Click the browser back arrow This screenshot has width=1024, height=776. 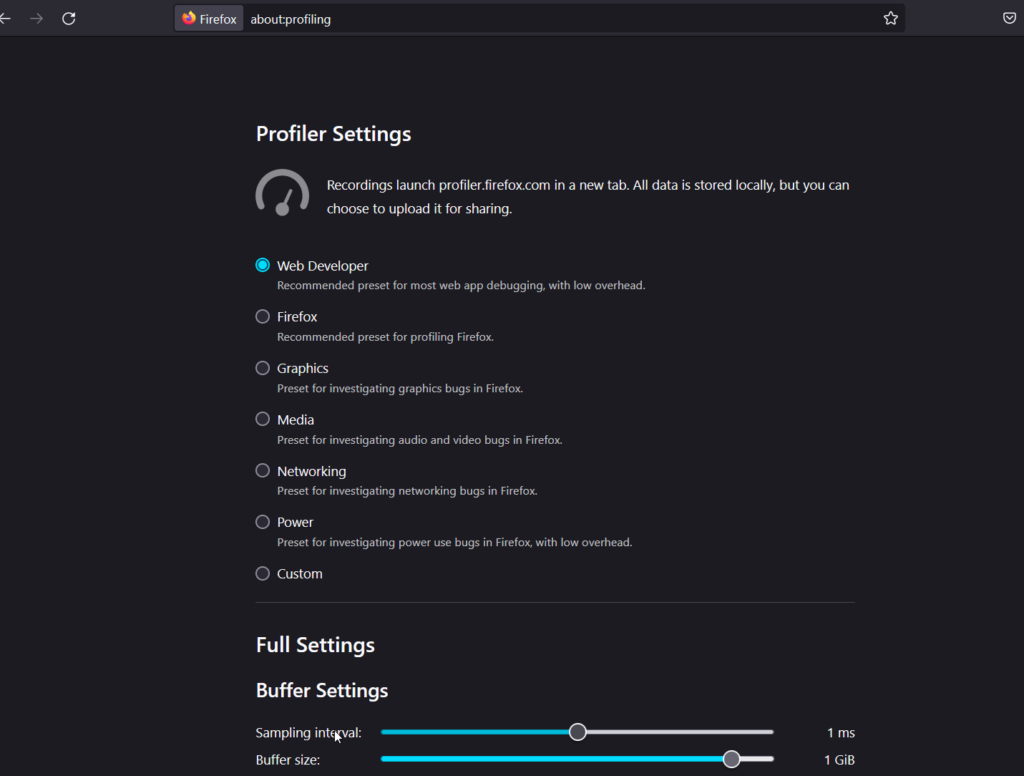[x=5, y=18]
